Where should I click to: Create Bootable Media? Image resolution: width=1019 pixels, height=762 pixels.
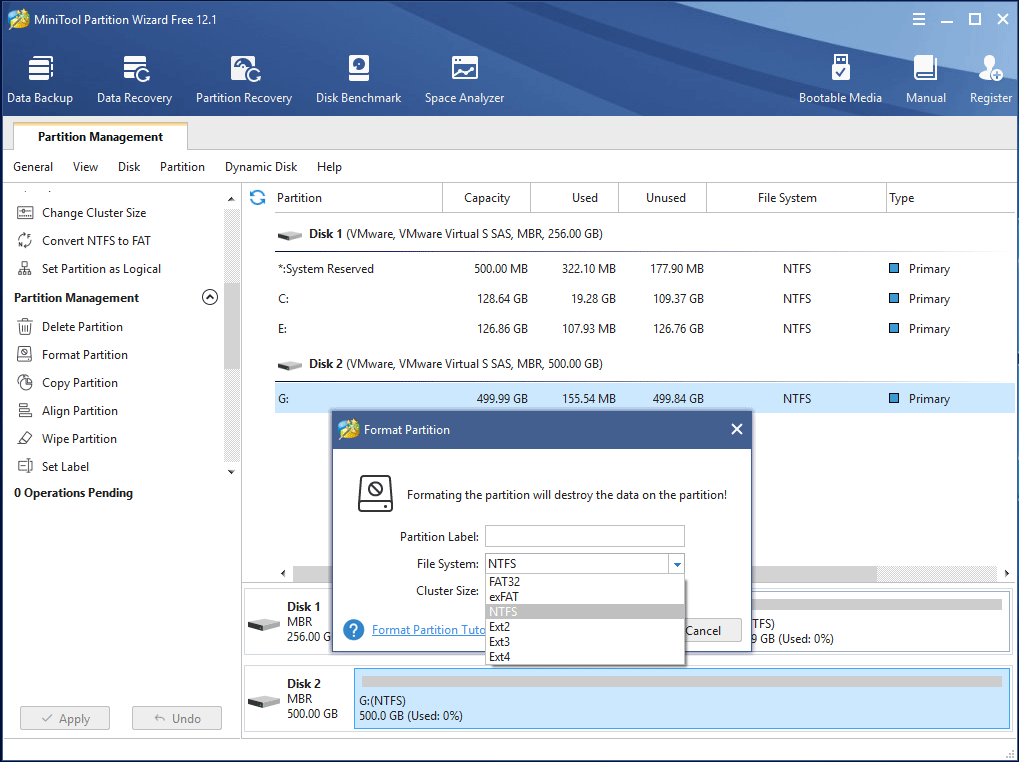point(840,79)
